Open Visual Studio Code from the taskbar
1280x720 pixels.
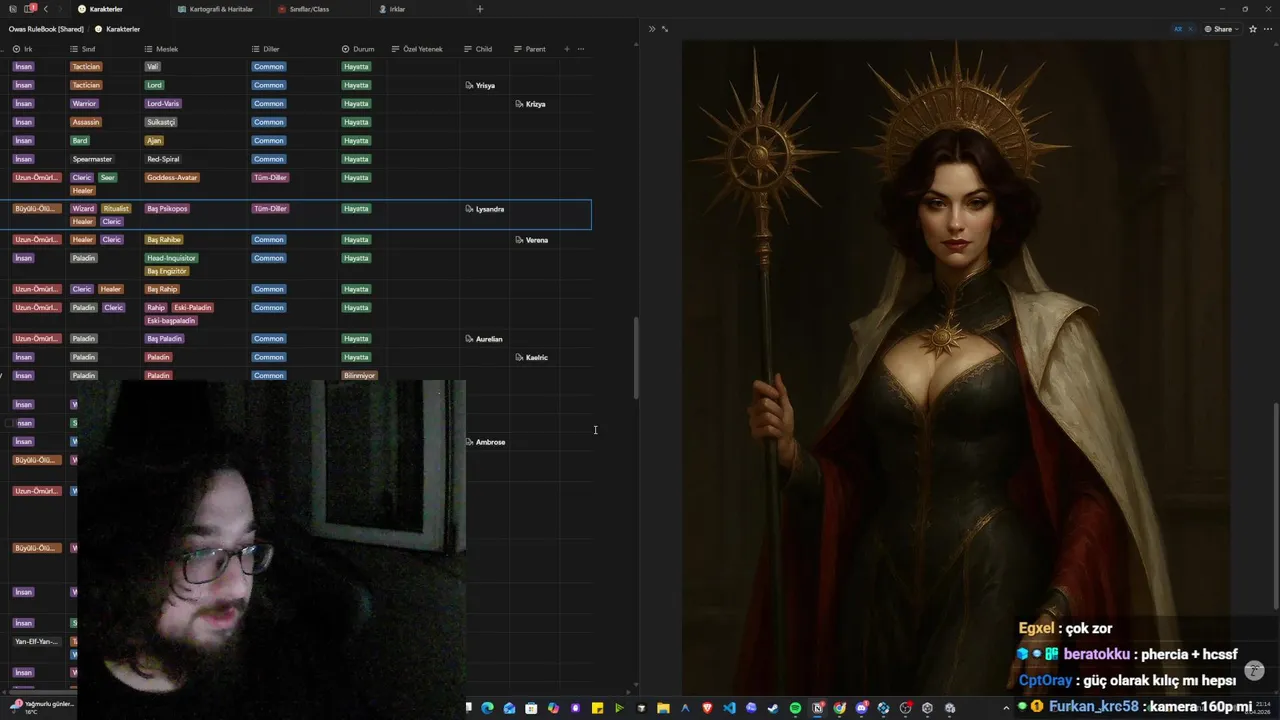[729, 708]
